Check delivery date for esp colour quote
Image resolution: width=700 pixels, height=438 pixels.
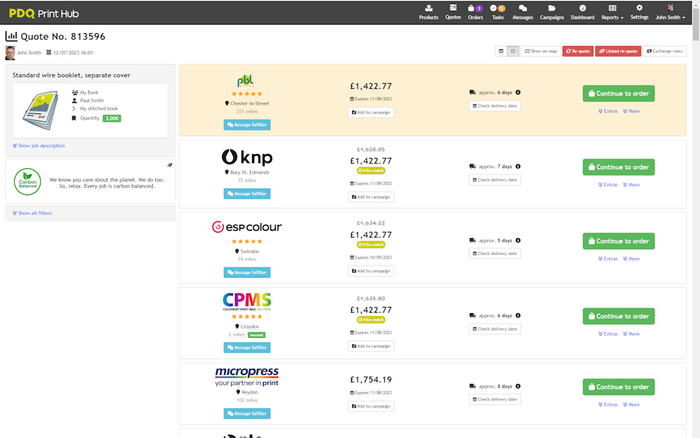pyautogui.click(x=495, y=254)
